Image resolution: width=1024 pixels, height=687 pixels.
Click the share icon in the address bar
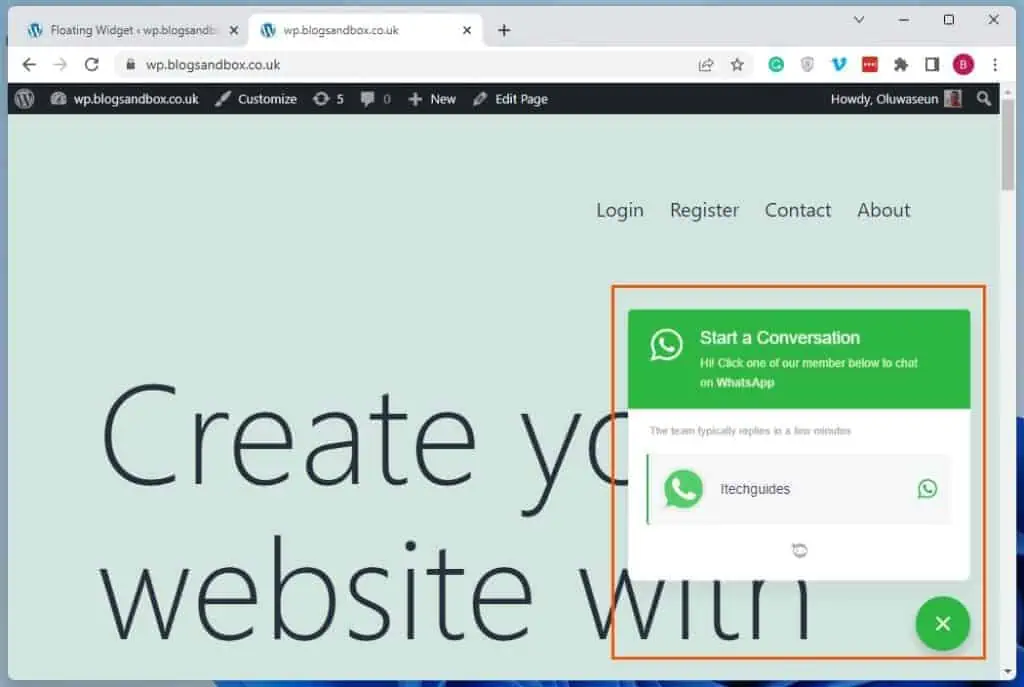(706, 64)
